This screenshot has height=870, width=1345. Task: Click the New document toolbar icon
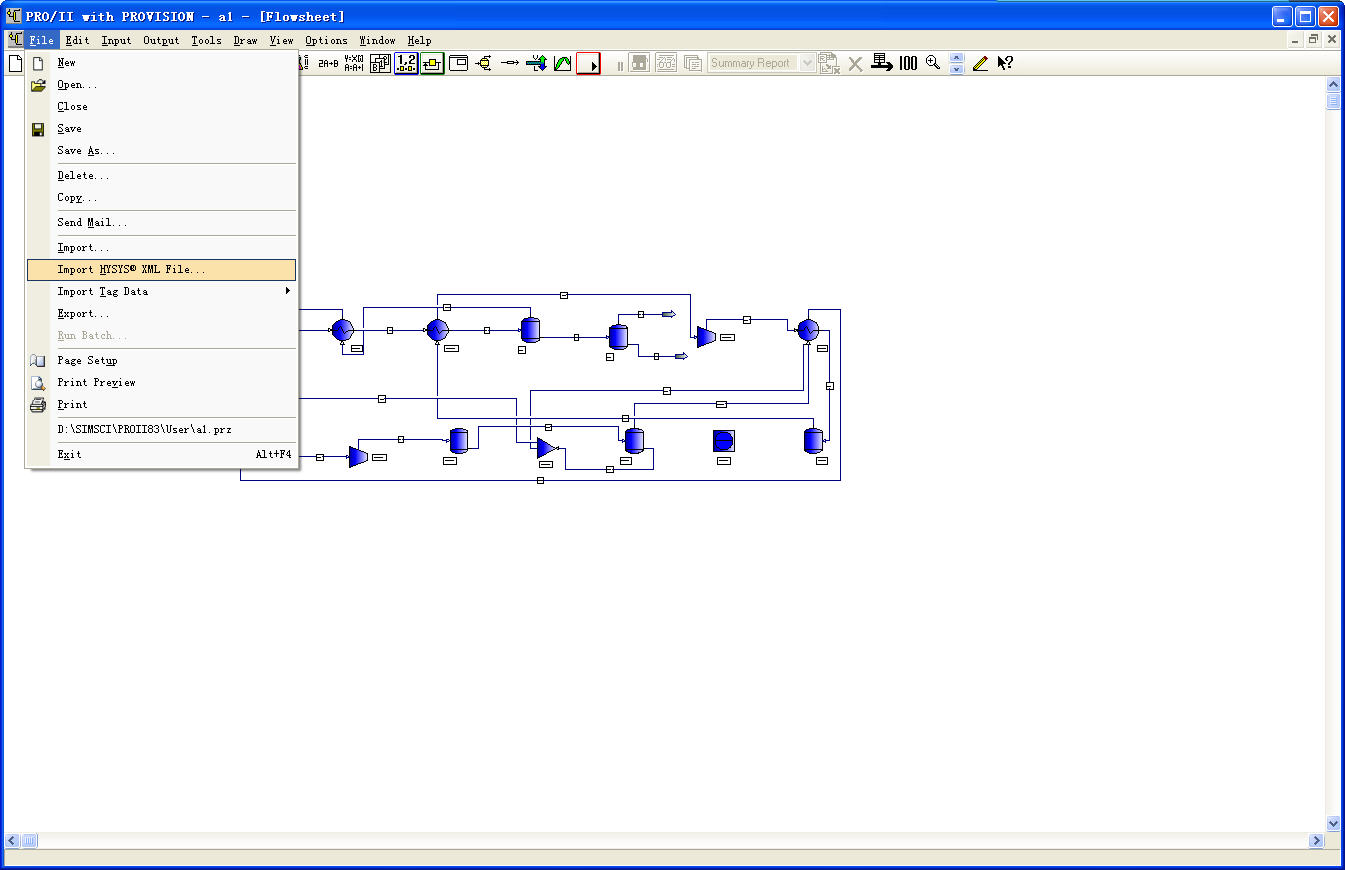tap(15, 63)
